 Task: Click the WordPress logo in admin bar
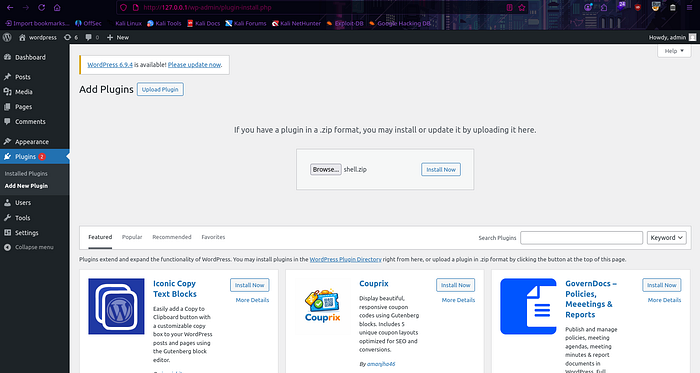coord(7,37)
